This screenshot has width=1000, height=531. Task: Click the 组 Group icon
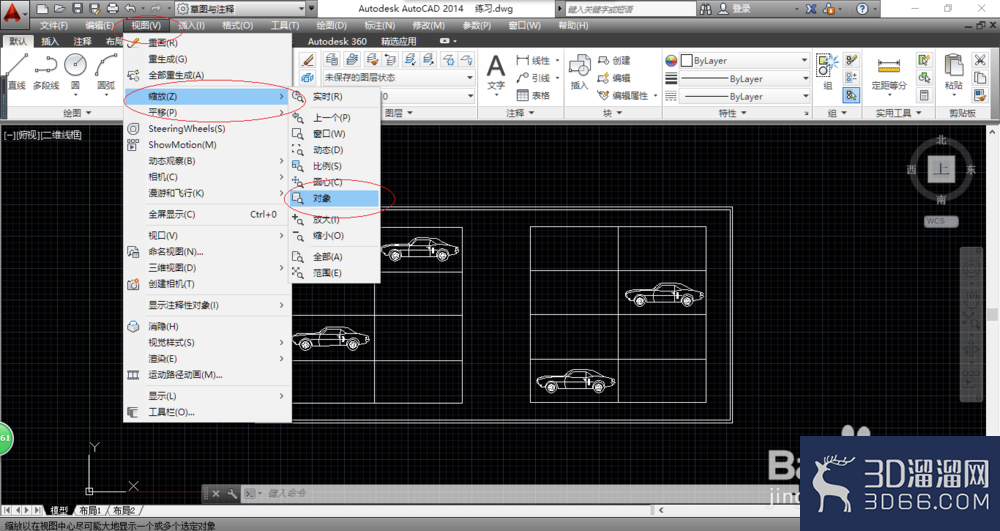pyautogui.click(x=827, y=71)
